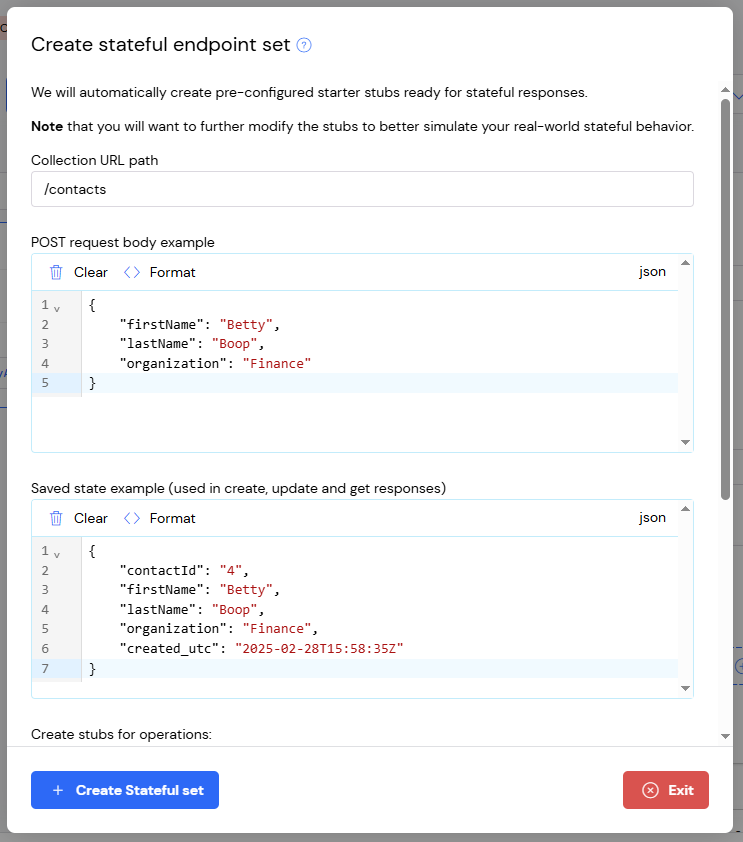Click the Create stubs for operations label
The height and width of the screenshot is (842, 743).
pos(121,734)
